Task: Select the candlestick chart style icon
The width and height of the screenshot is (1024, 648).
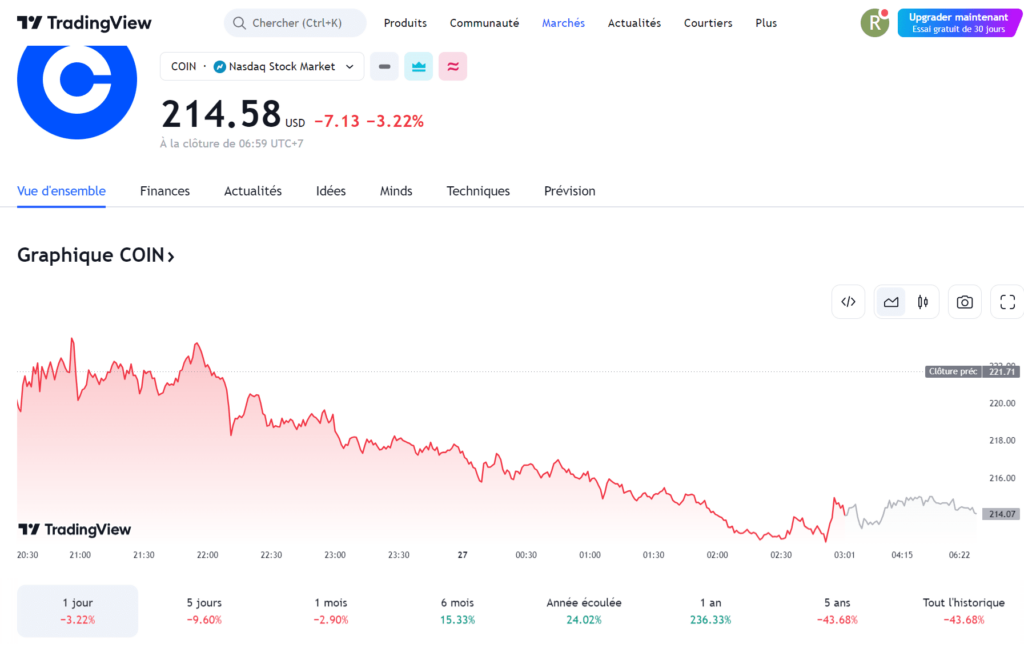Action: coord(922,301)
